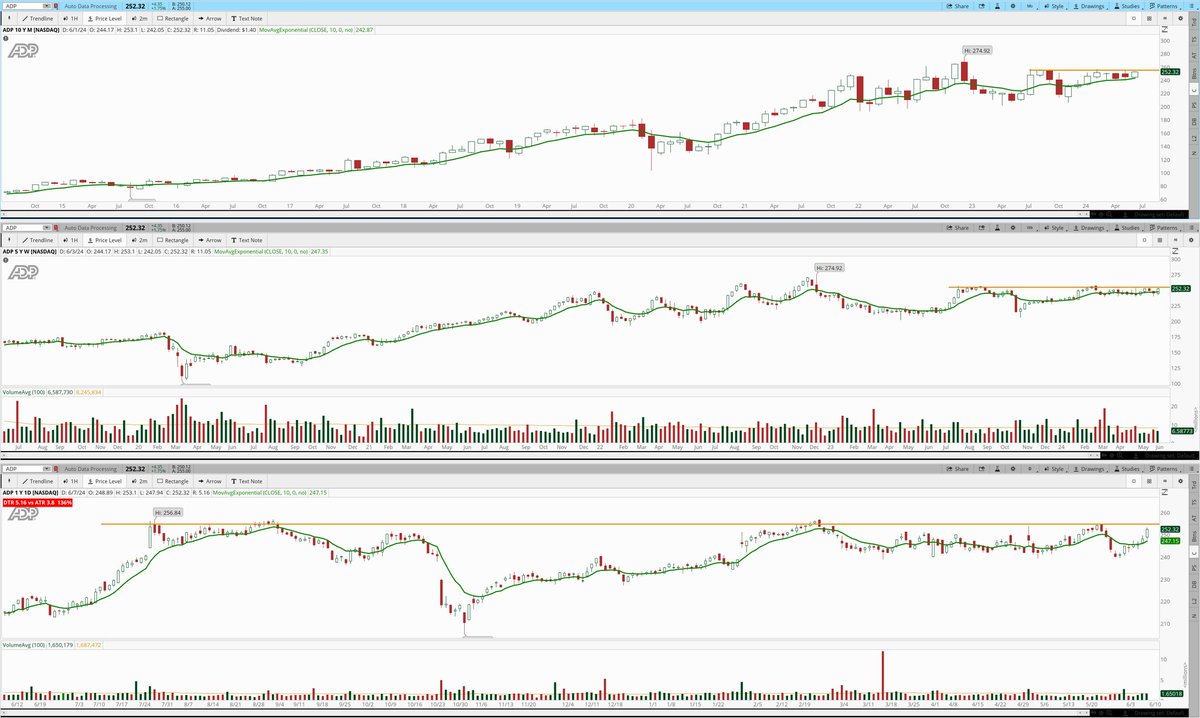Click 2m button in top monthly chart toolbar
This screenshot has width=1200, height=718.
tap(139, 18)
